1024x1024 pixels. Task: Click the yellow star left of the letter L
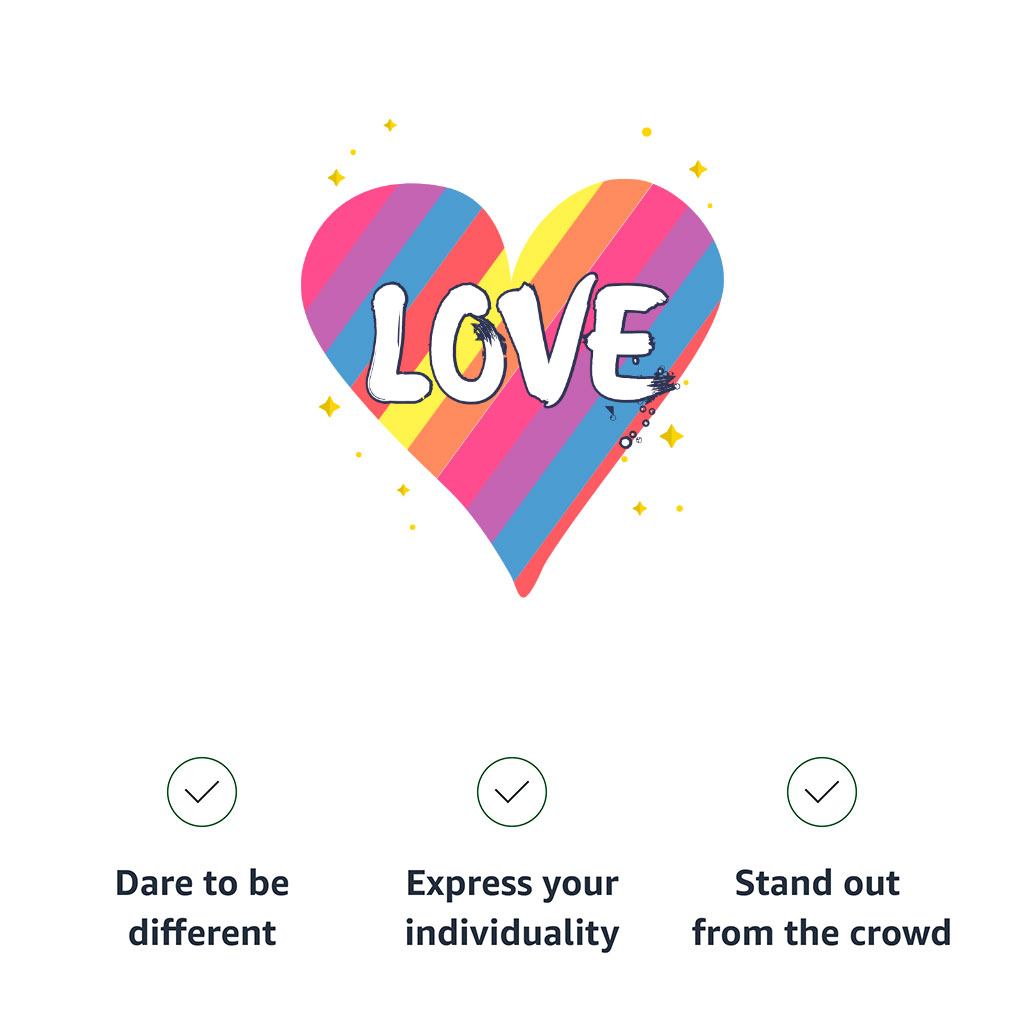point(329,406)
